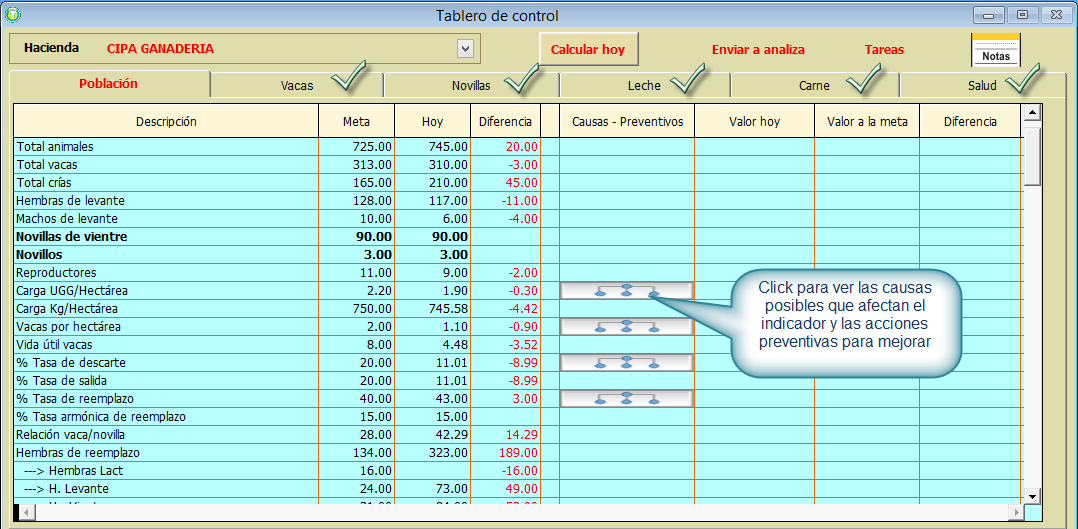Click the Causes - Preventivos column header

pos(627,121)
